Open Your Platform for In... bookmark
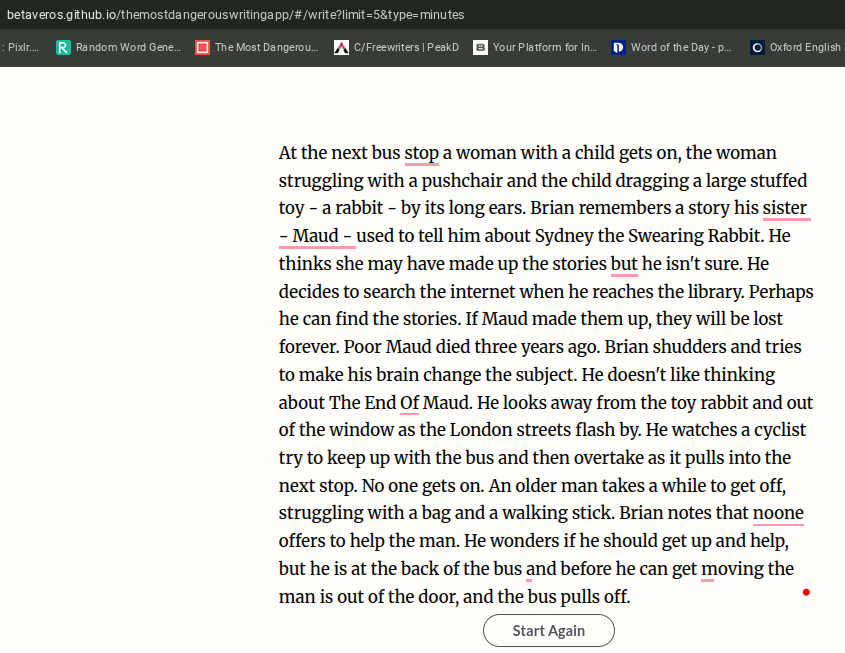Screen dimensions: 845x653 [x=535, y=47]
